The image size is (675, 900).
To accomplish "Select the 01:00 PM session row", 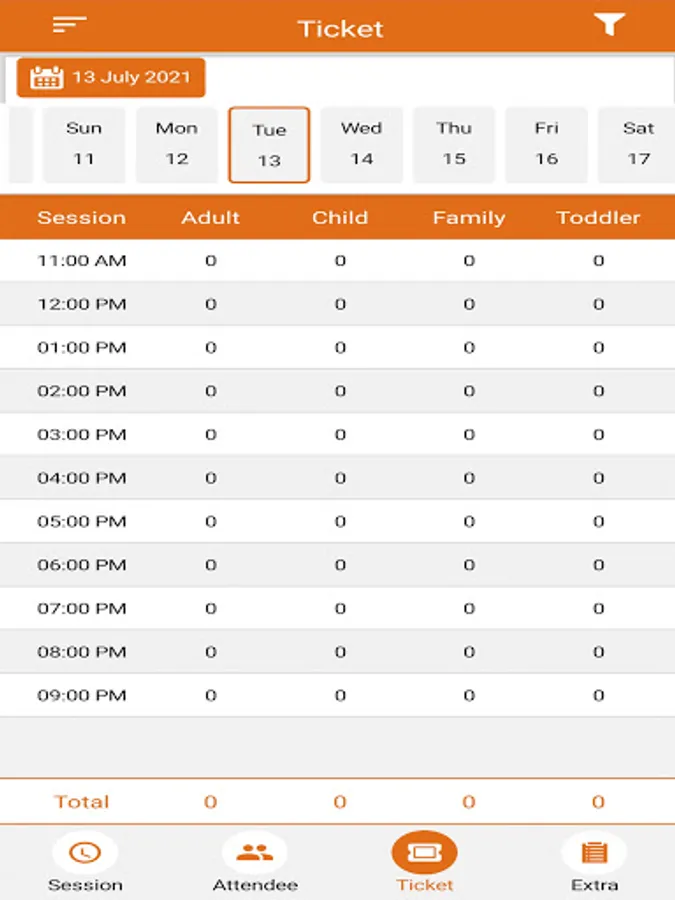I will (338, 347).
